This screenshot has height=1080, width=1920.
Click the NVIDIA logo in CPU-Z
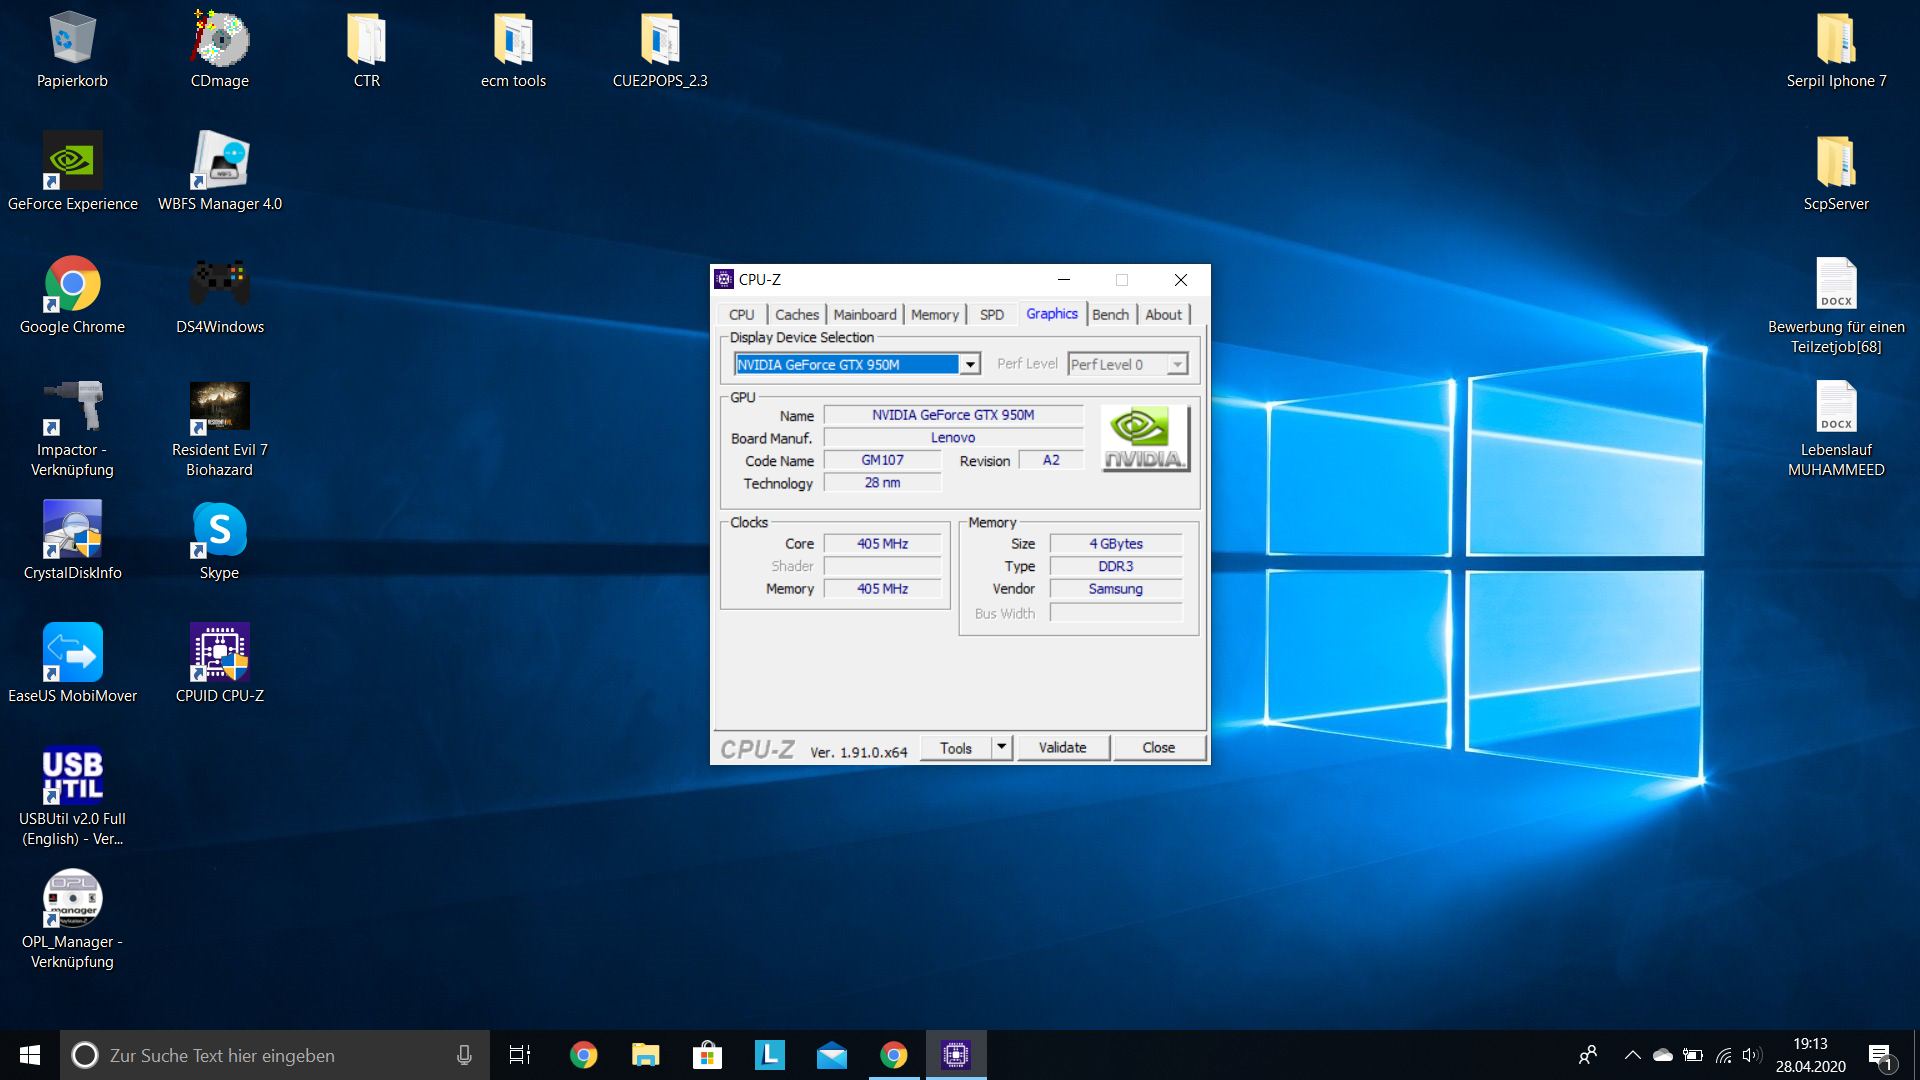pos(1145,438)
